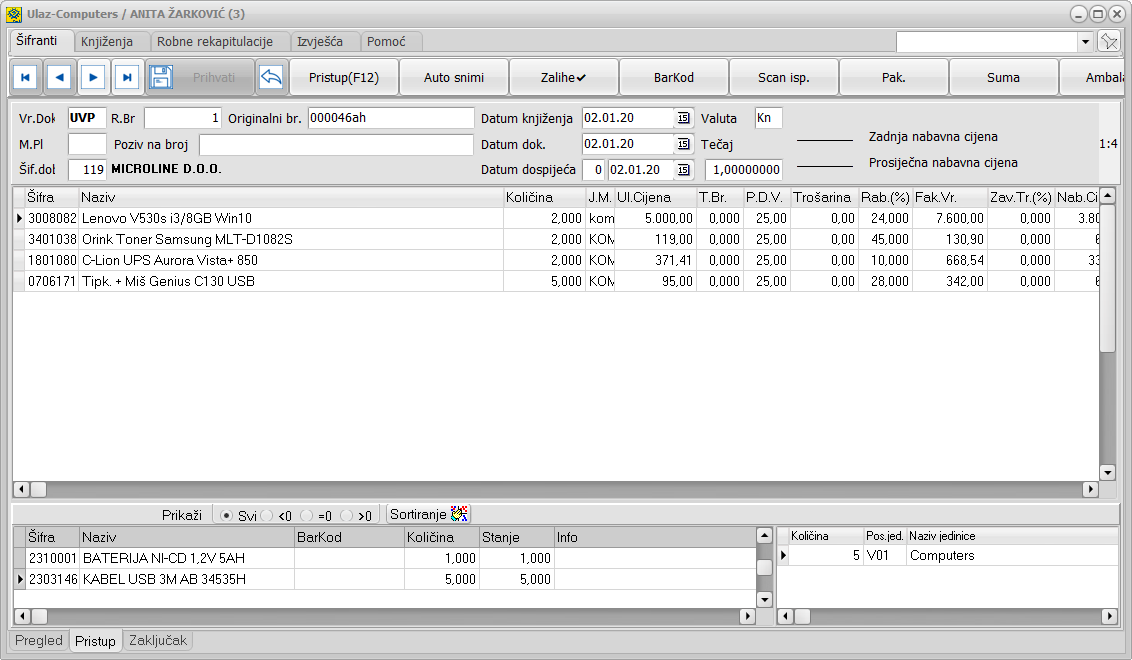Click MICROLINE D.O.O. supplier name
This screenshot has width=1132, height=660.
166,169
